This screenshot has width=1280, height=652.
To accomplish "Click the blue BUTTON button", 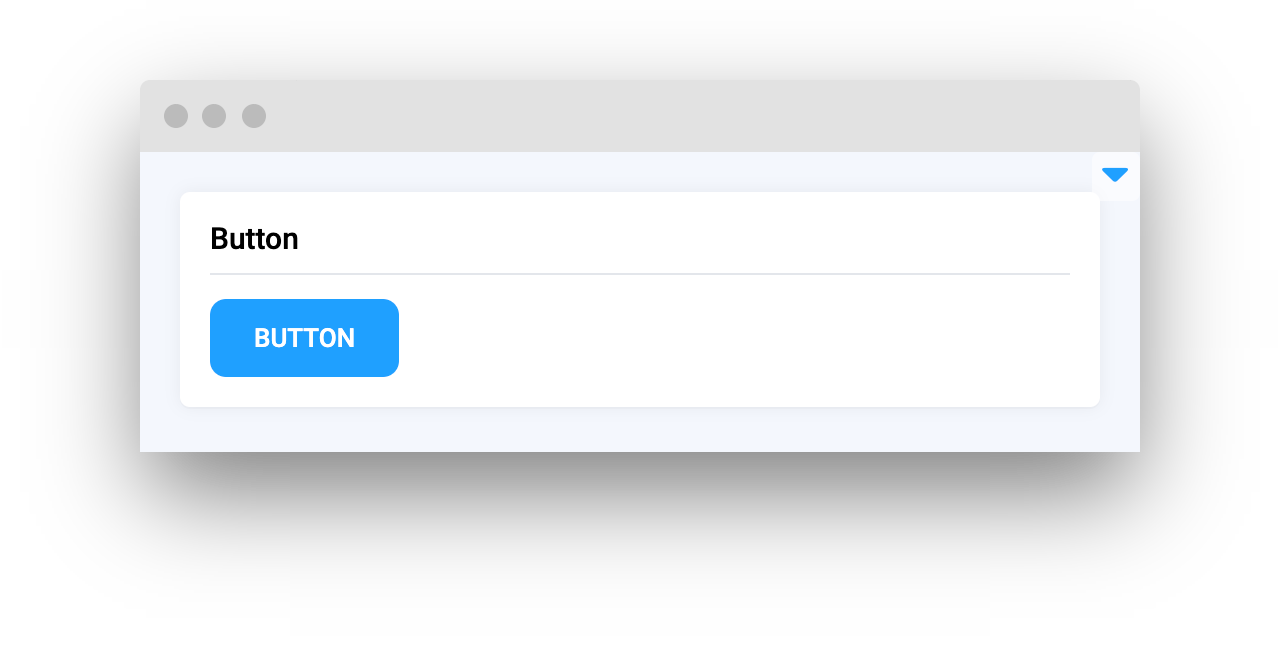I will click(x=304, y=338).
